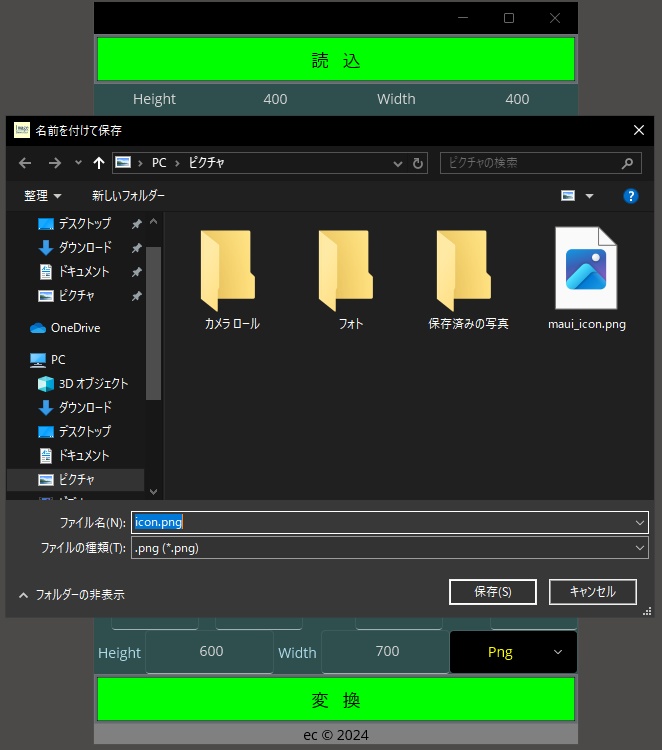Click the save dialog title icon

22,130
